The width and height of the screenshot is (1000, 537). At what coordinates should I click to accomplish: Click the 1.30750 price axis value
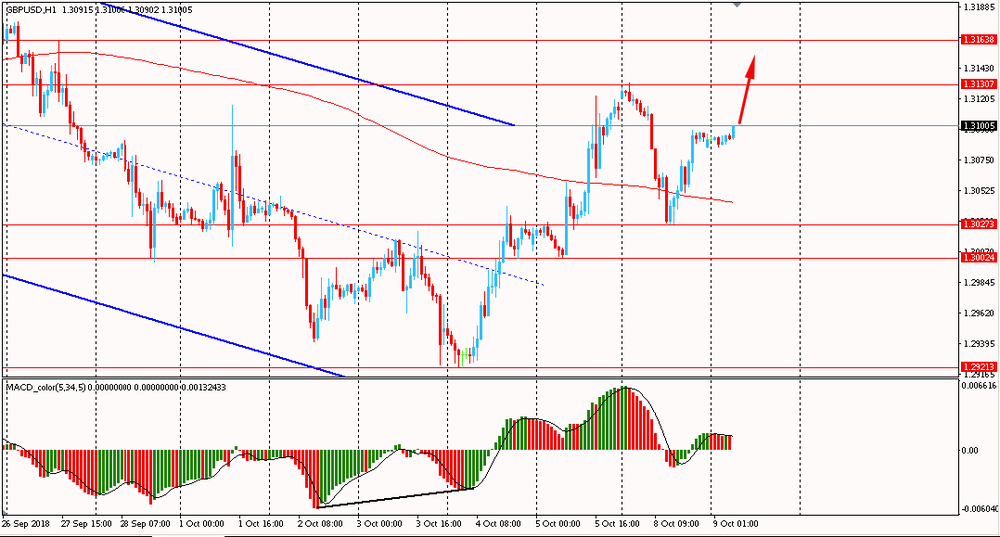pyautogui.click(x=980, y=160)
